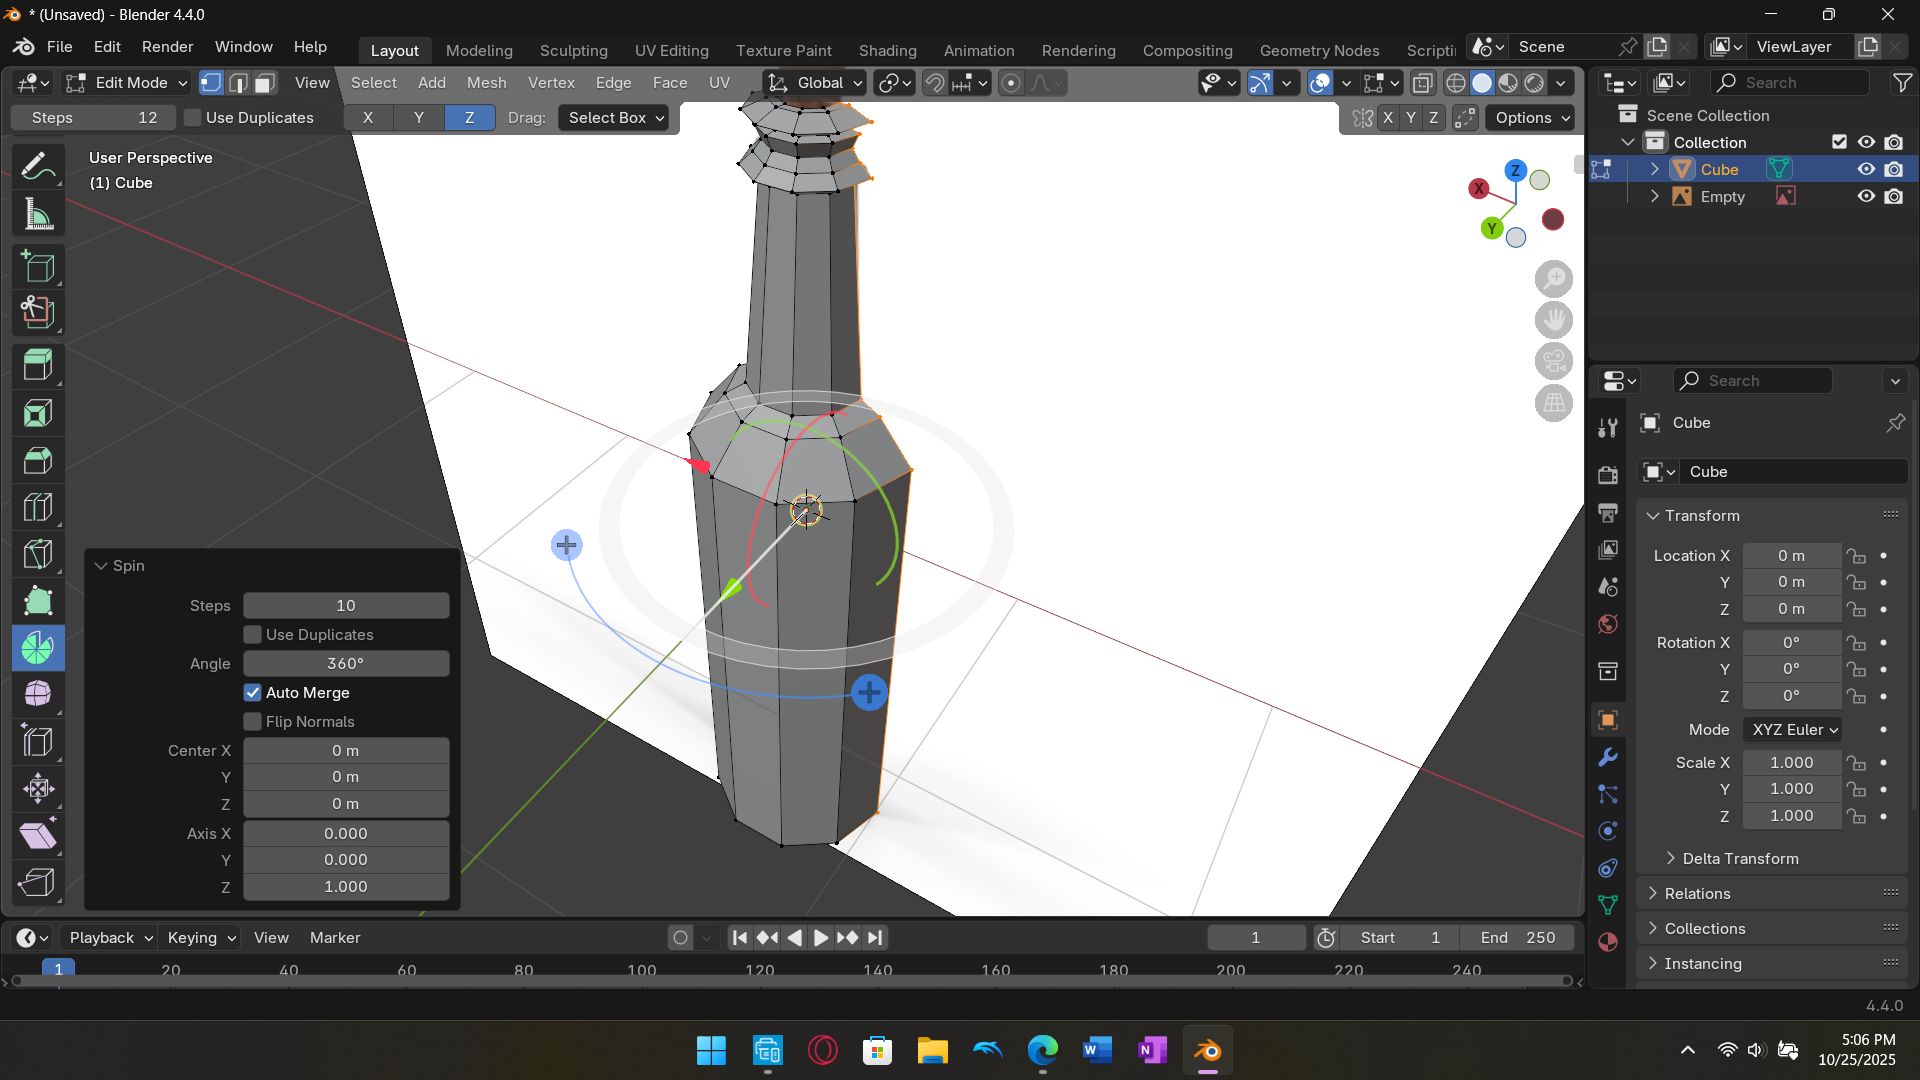Toggle camera view gizmo icon
Viewport: 1920px width, 1080px height.
pyautogui.click(x=1553, y=361)
